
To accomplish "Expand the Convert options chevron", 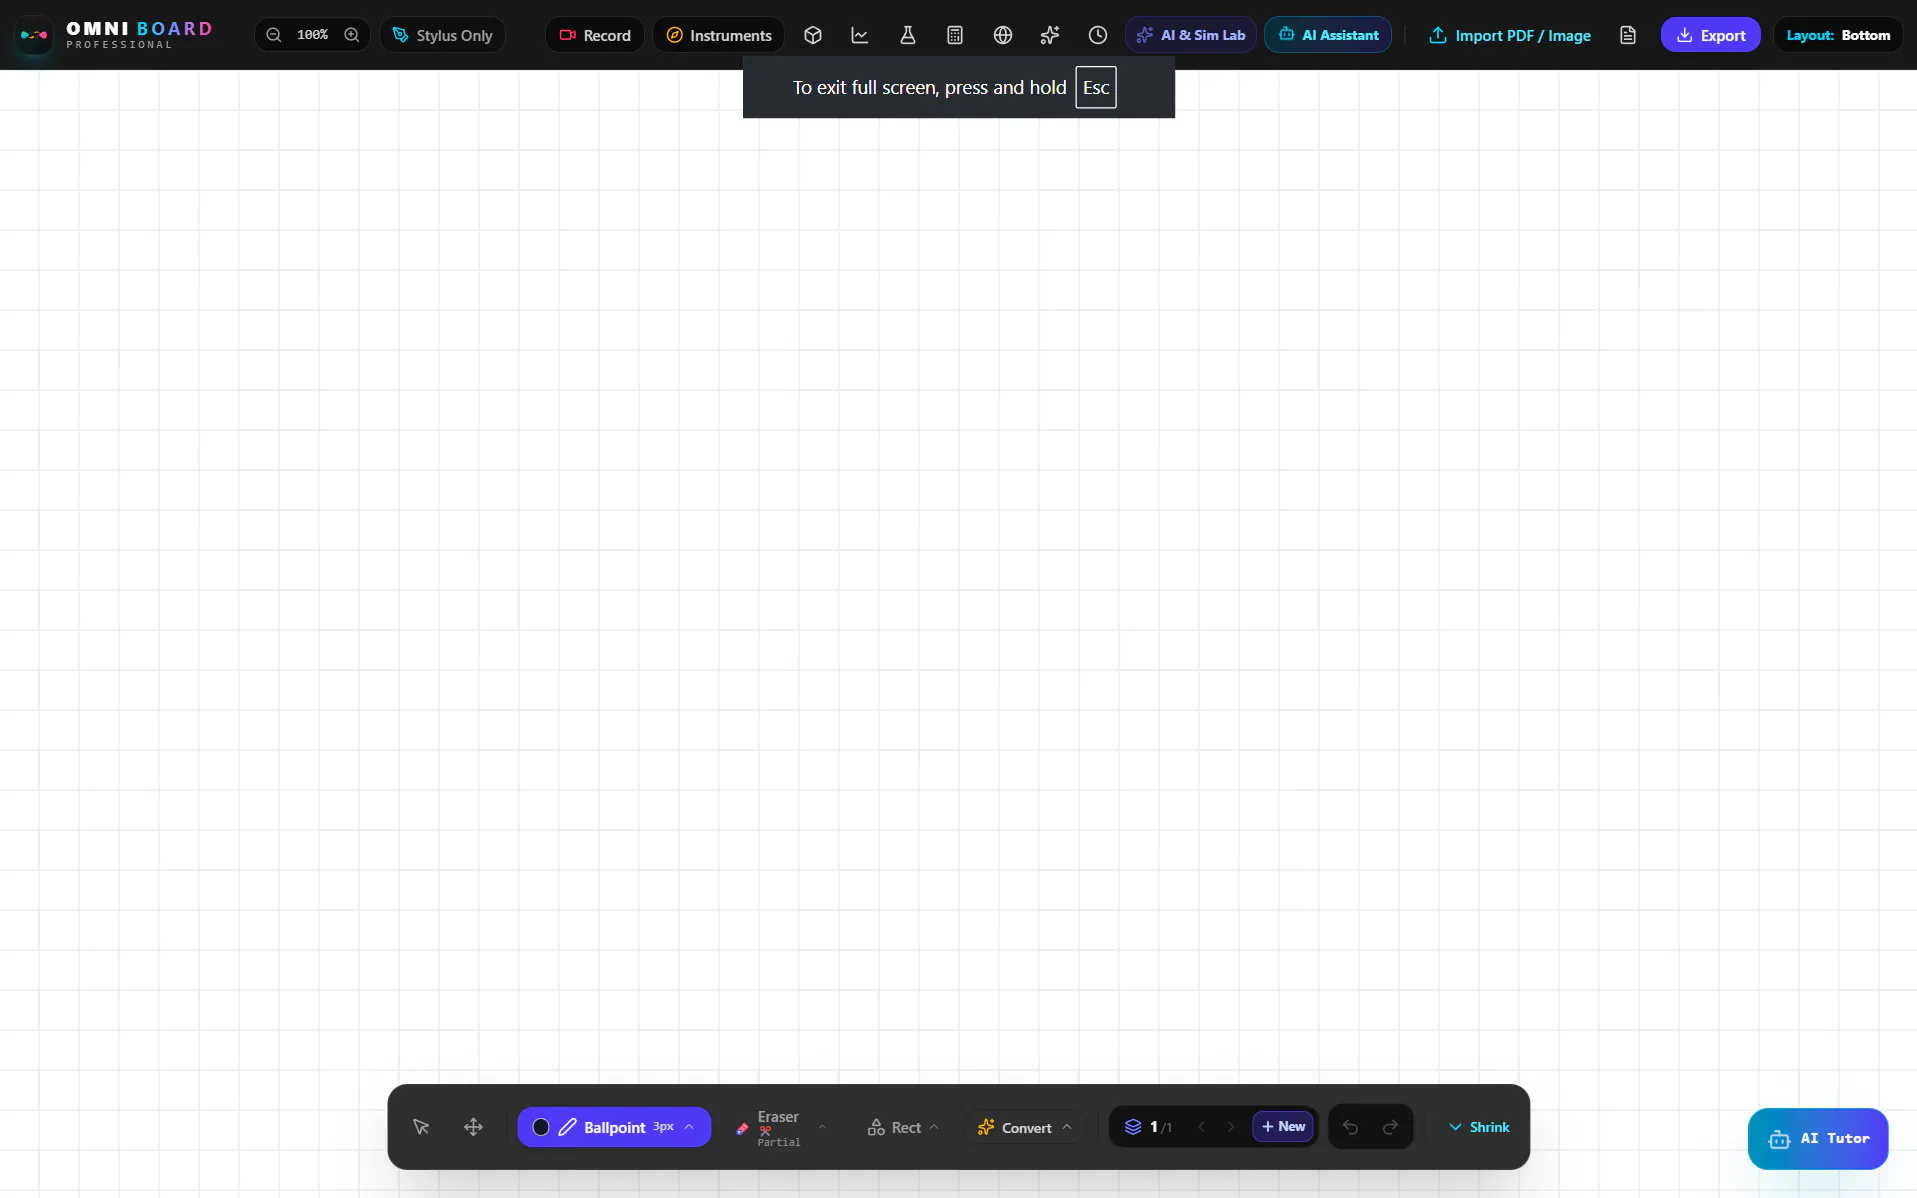I will click(1067, 1127).
